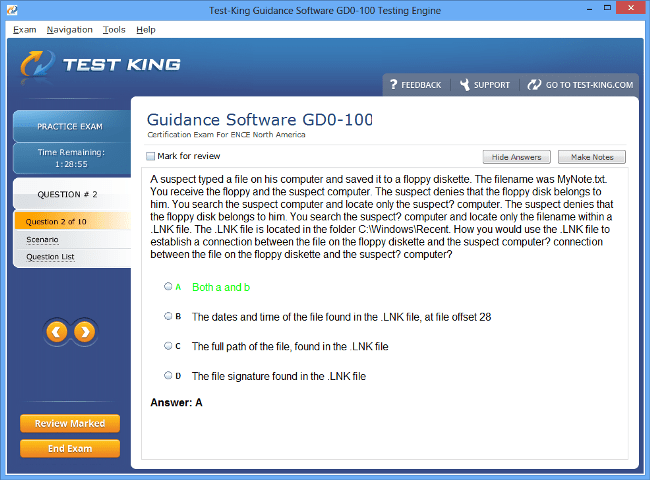Click the SUPPORT label text

(492, 85)
